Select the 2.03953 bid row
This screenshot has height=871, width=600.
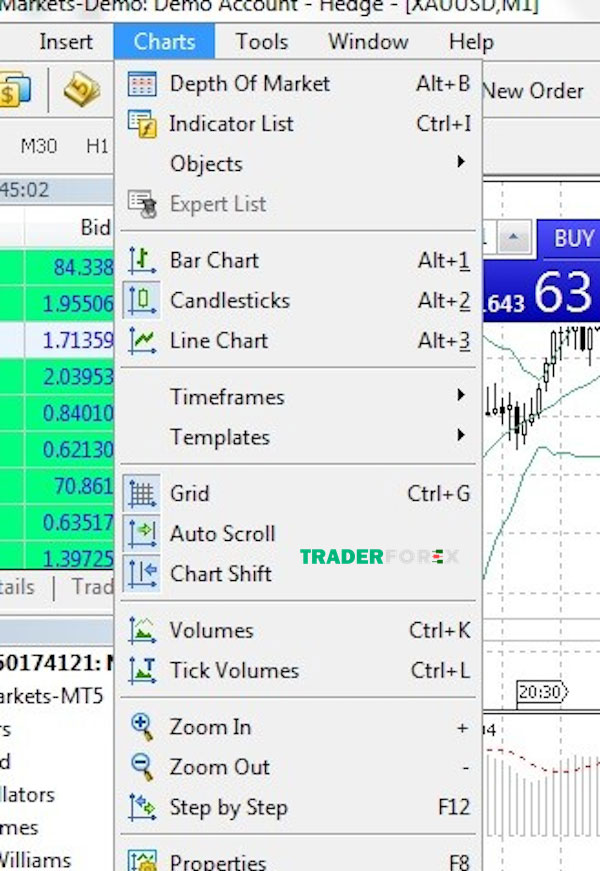tap(57, 377)
